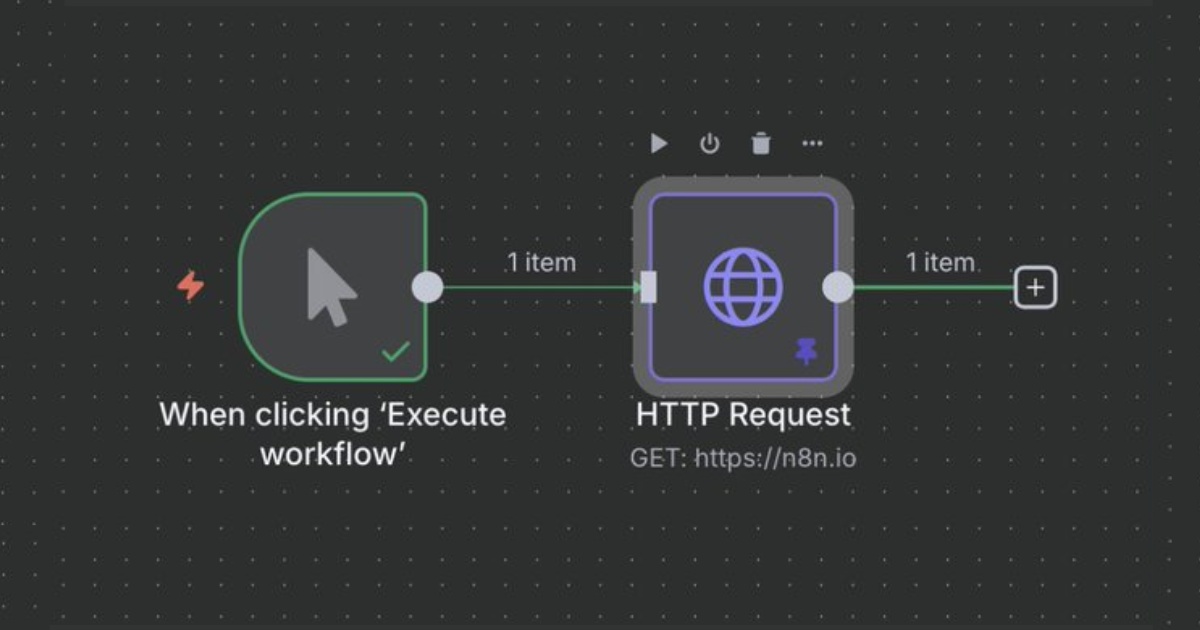Click the first '1 item' connection label
This screenshot has width=1200, height=630.
point(540,262)
